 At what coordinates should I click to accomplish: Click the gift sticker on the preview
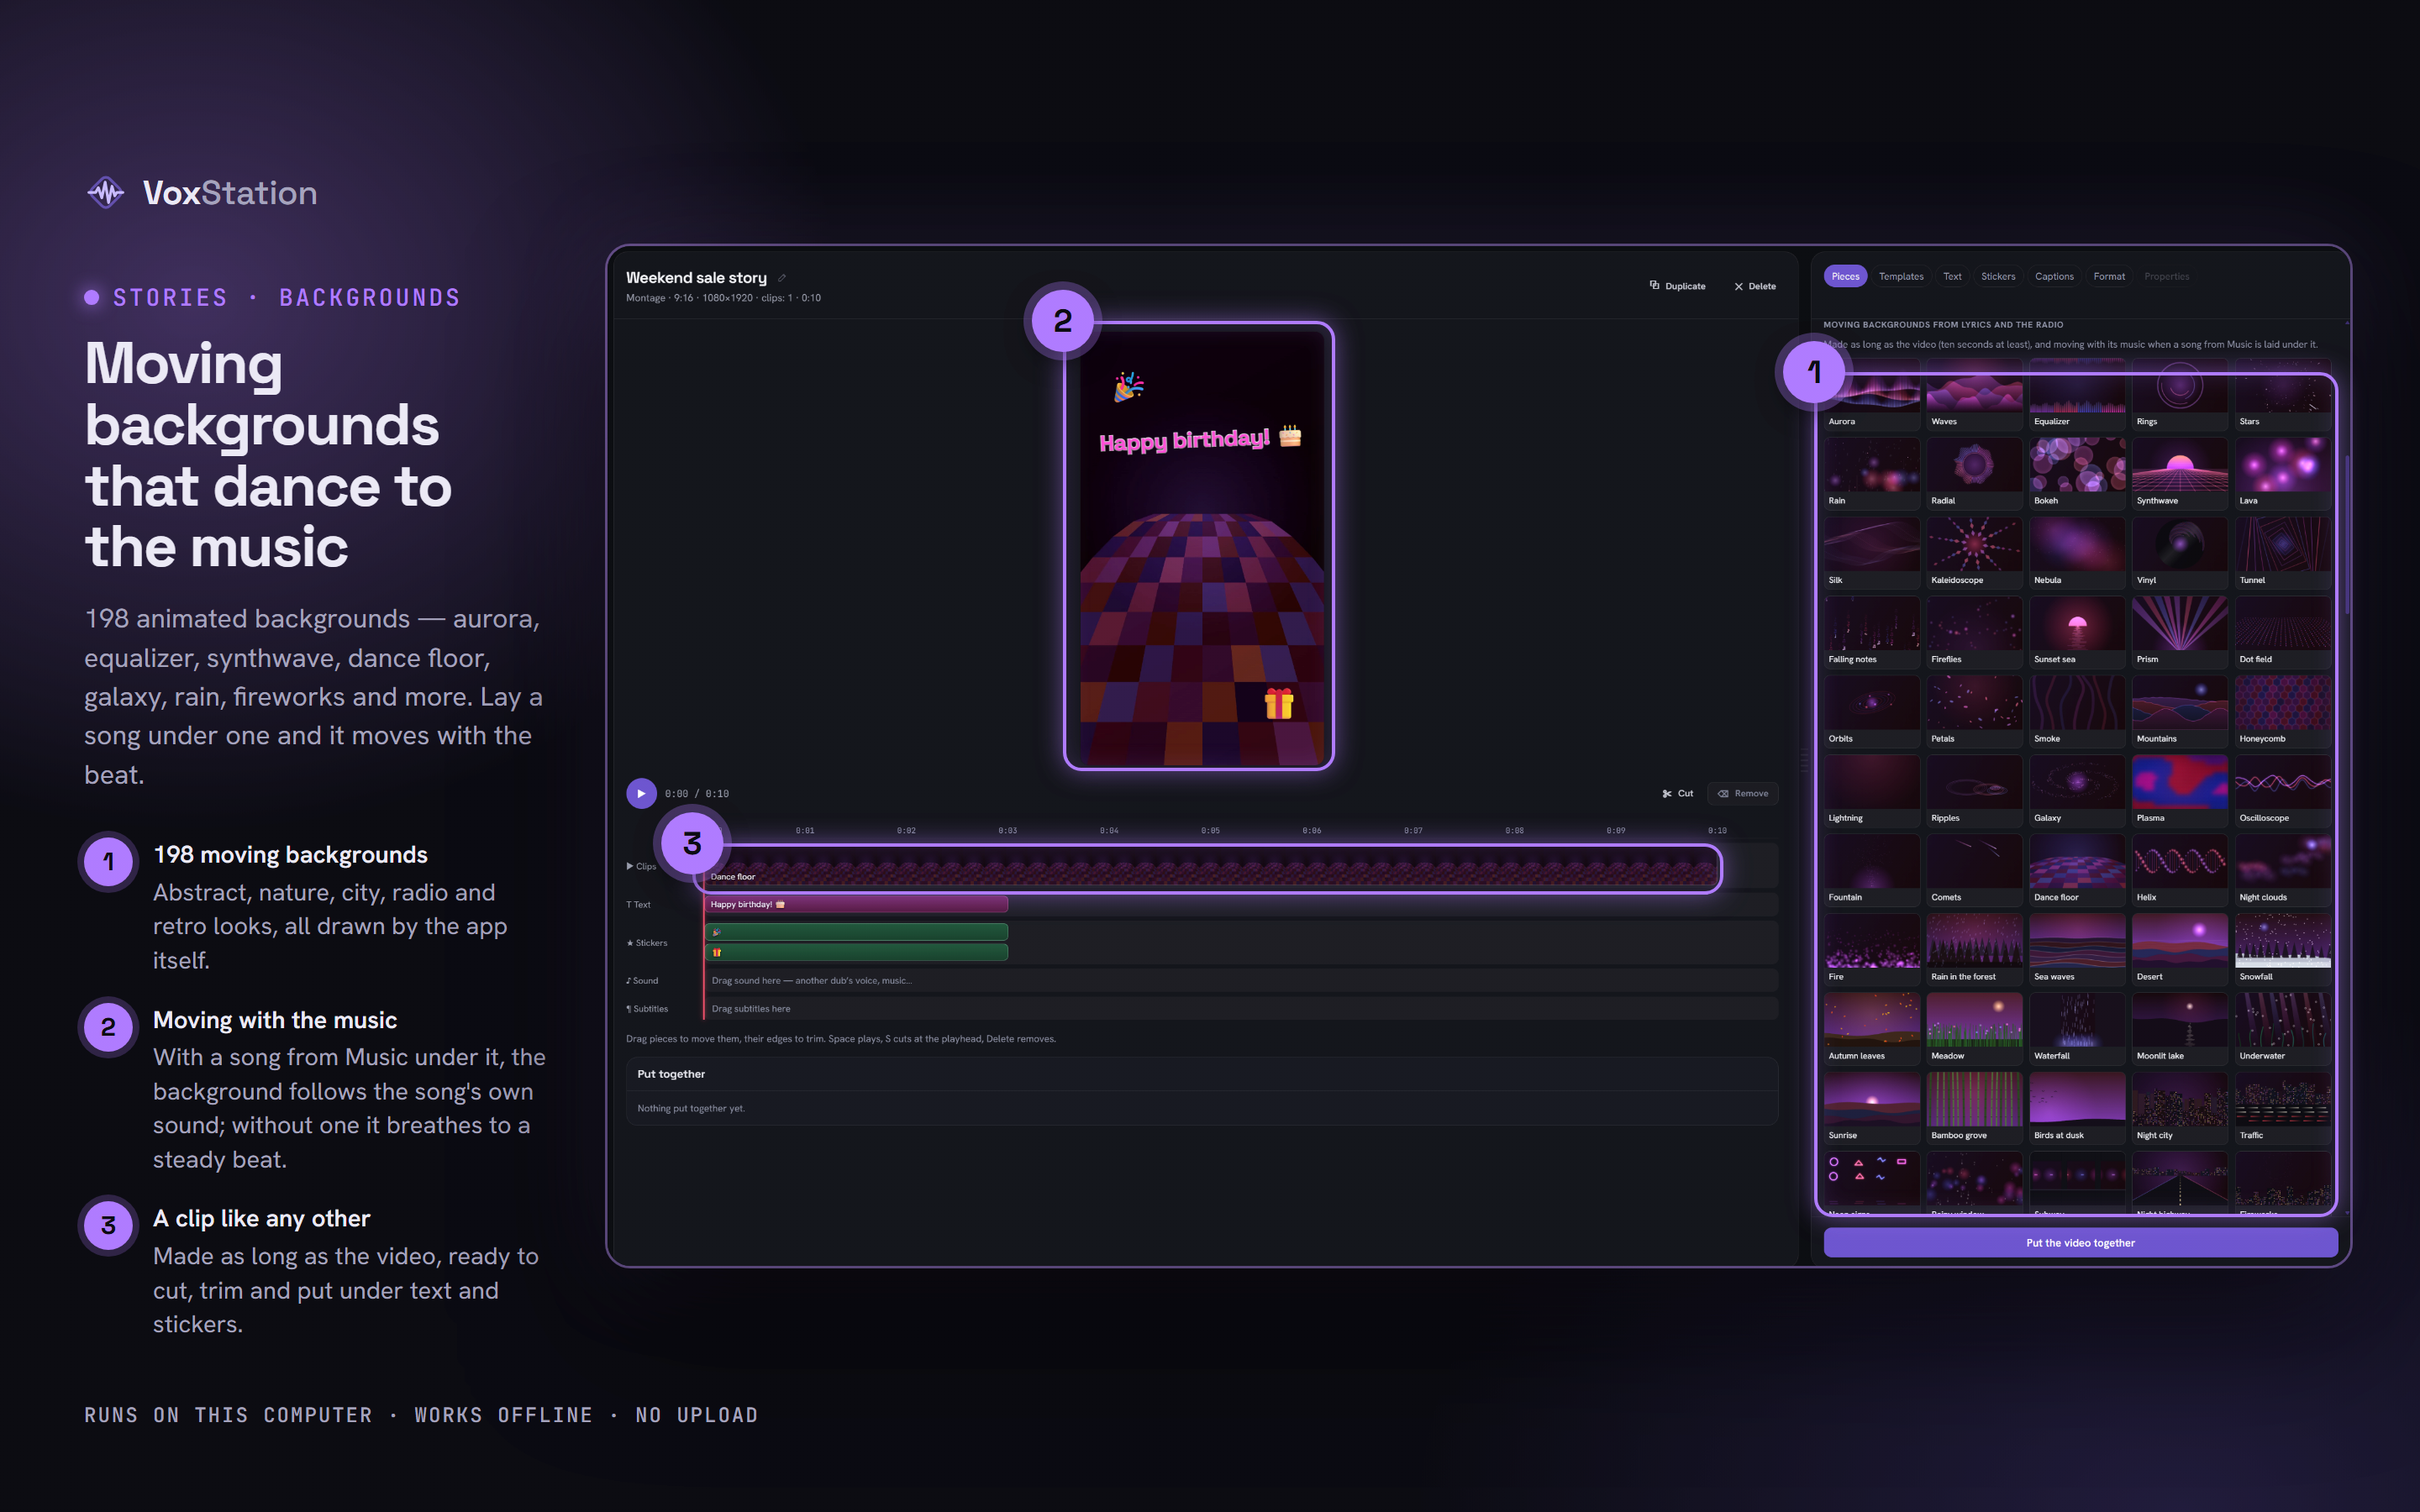pyautogui.click(x=1278, y=703)
